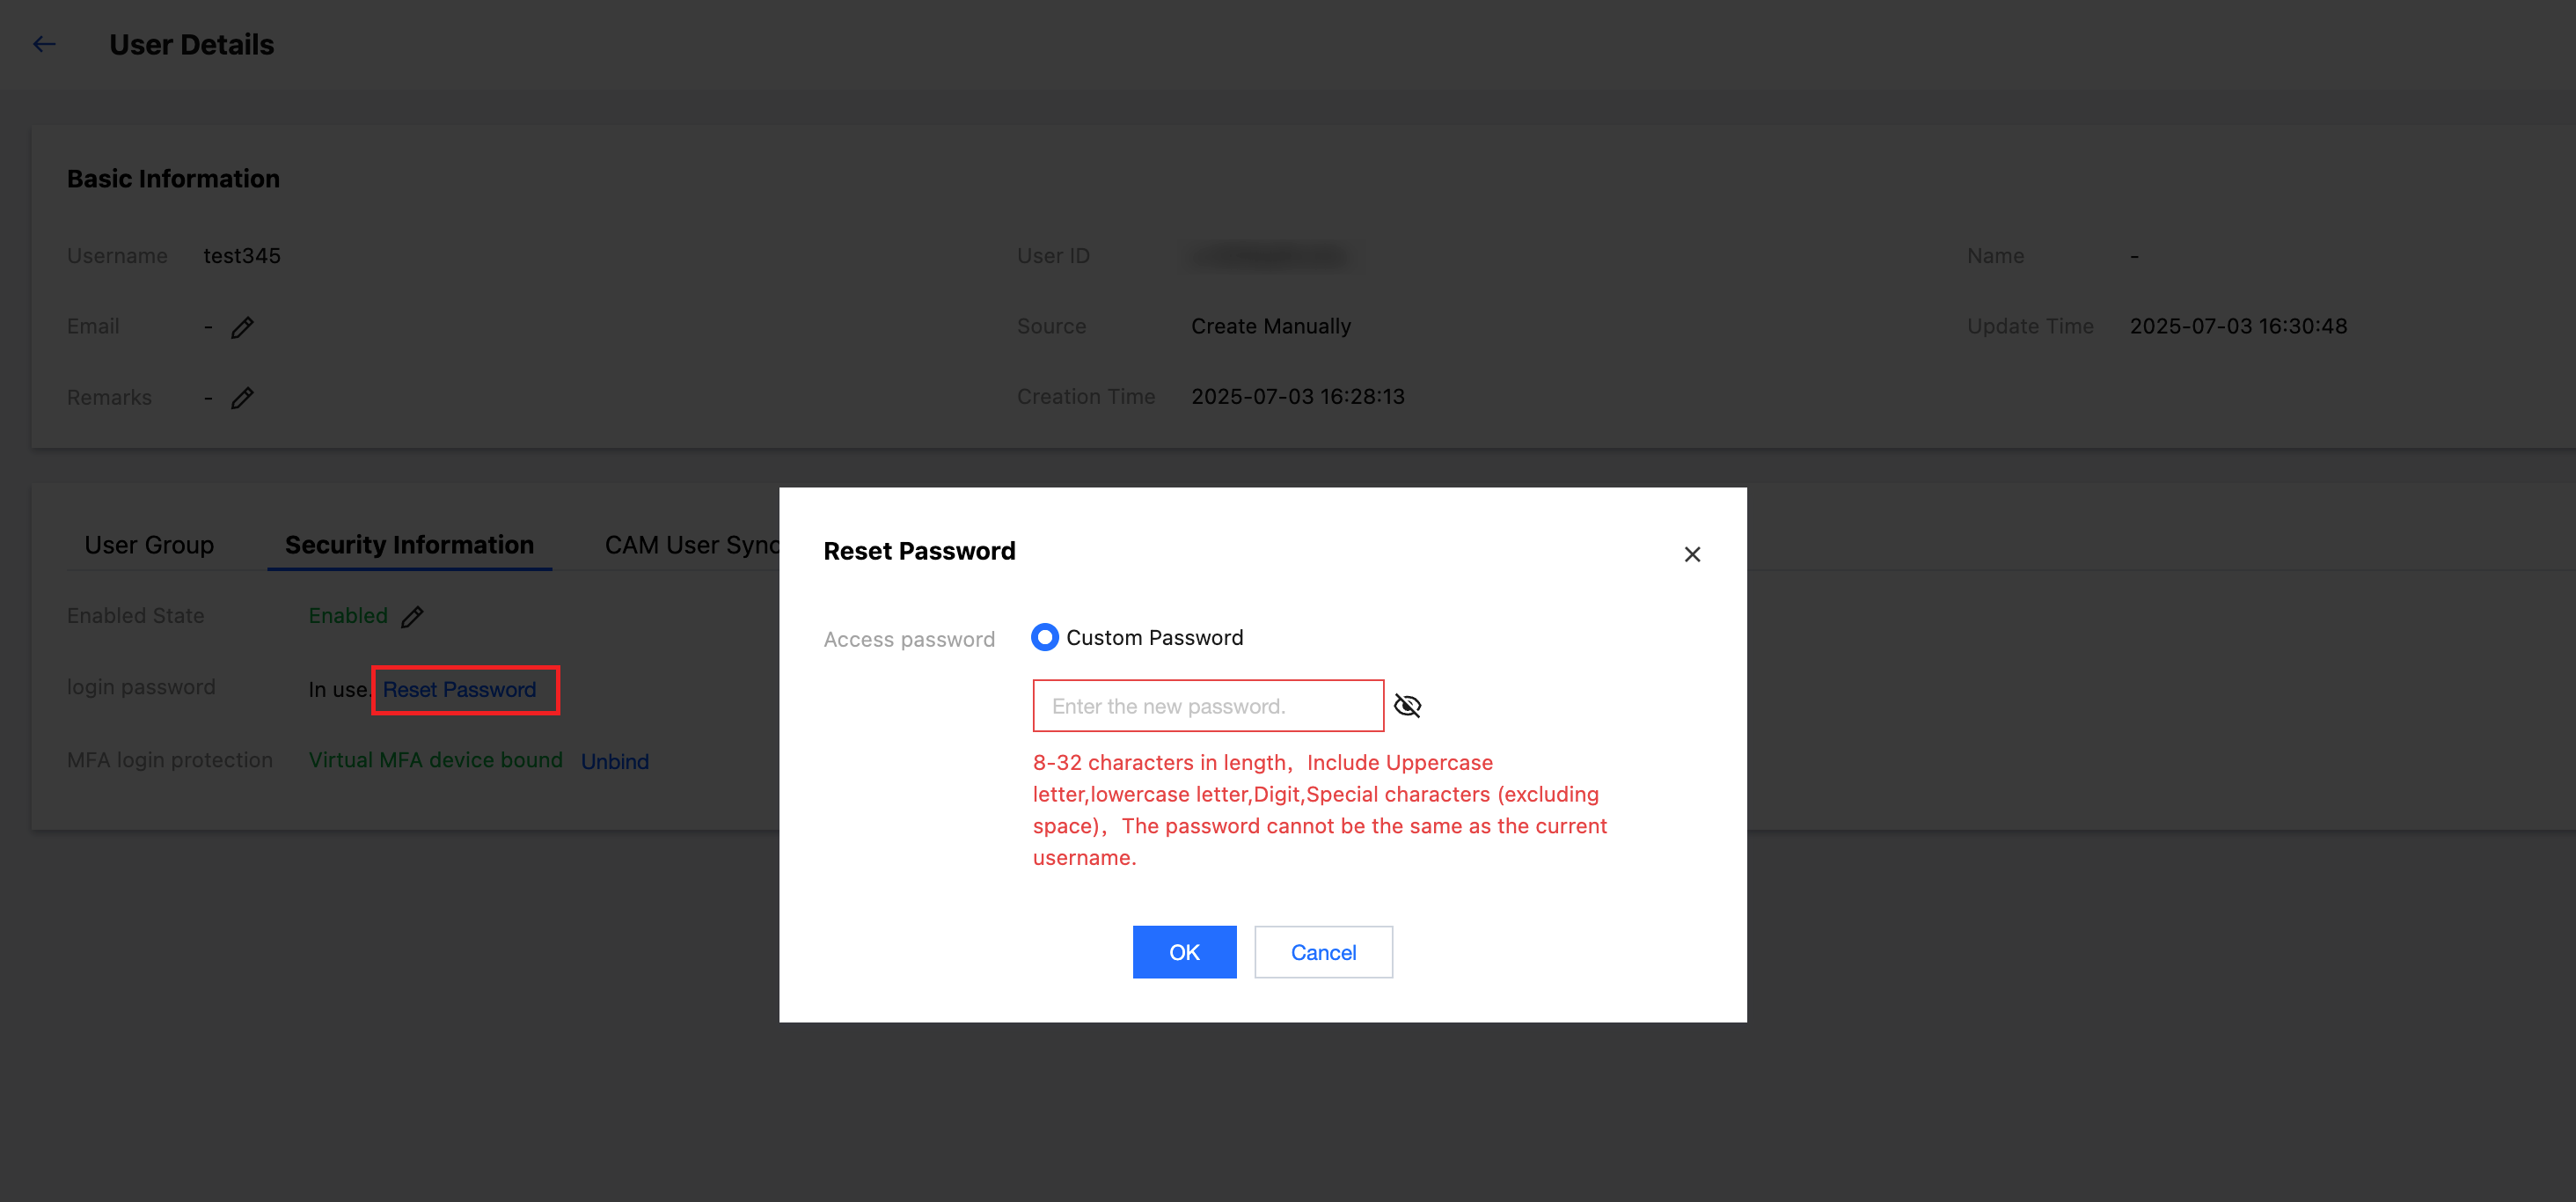Edit the Email field with pencil icon
Viewport: 2576px width, 1202px height.
click(x=242, y=327)
